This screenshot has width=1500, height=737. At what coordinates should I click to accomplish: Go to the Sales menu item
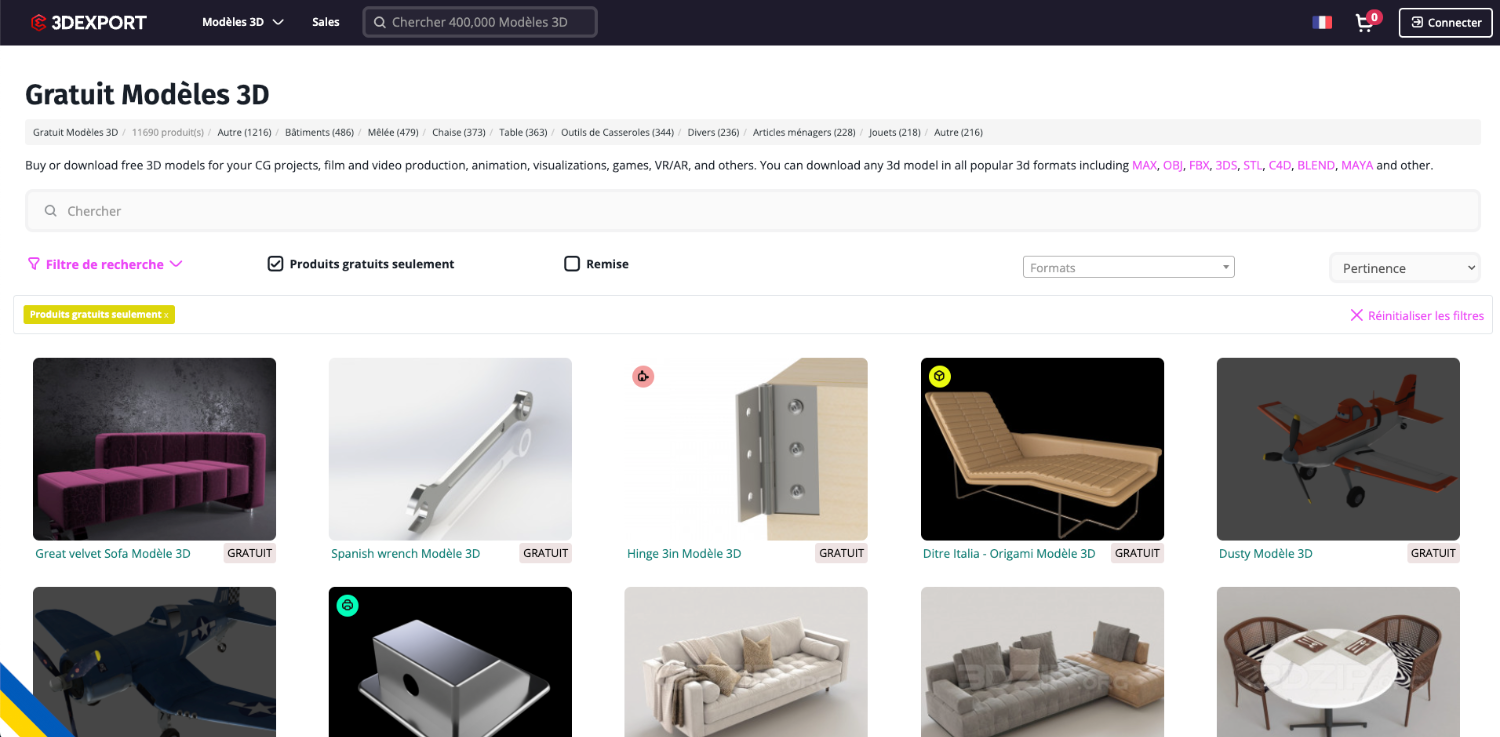pos(325,22)
